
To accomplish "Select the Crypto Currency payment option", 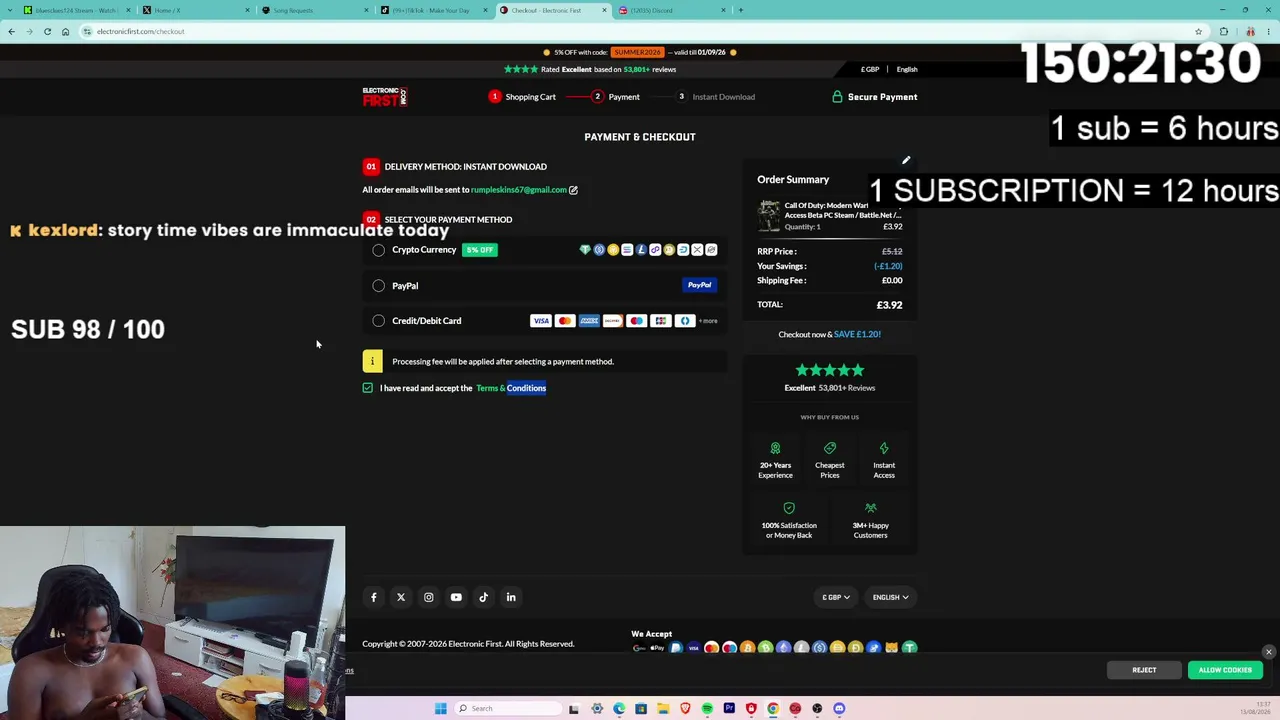I will click(379, 250).
